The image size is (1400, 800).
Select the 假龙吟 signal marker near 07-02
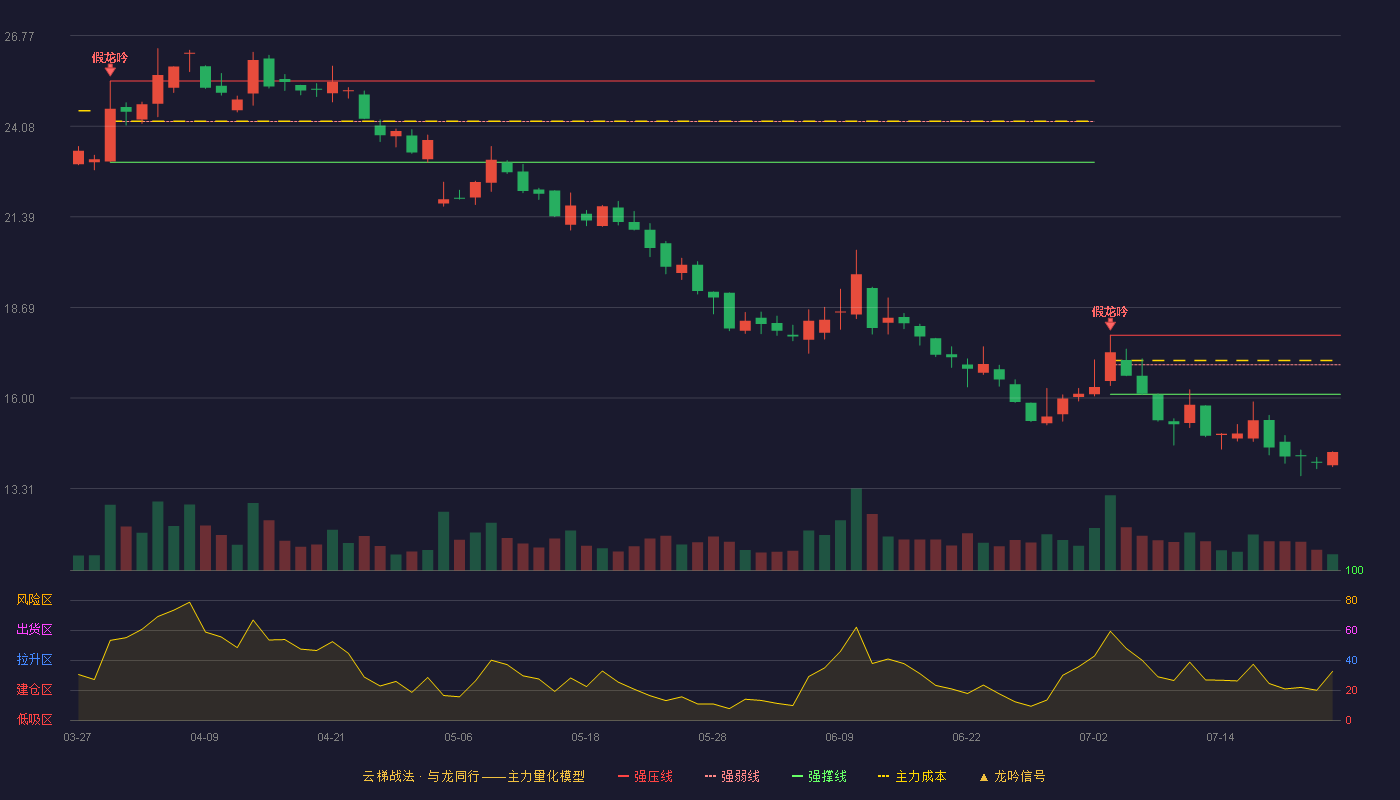pos(1110,316)
